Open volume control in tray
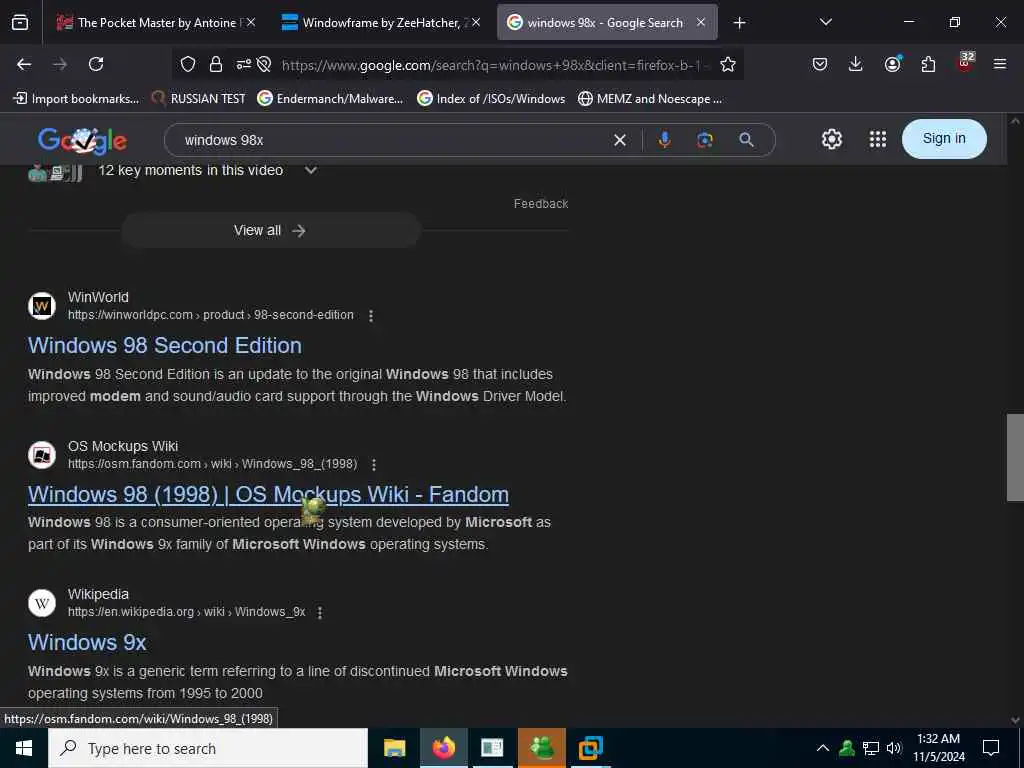1024x768 pixels. click(x=894, y=748)
